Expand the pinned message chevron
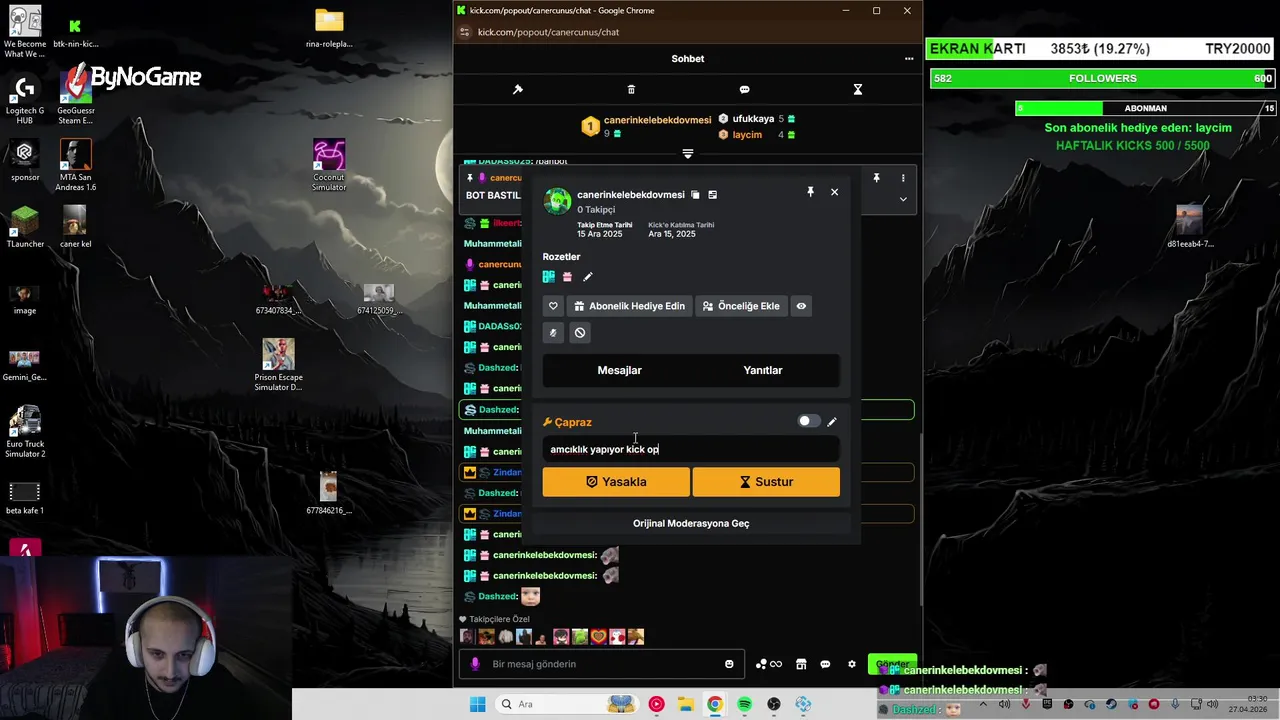 [903, 199]
